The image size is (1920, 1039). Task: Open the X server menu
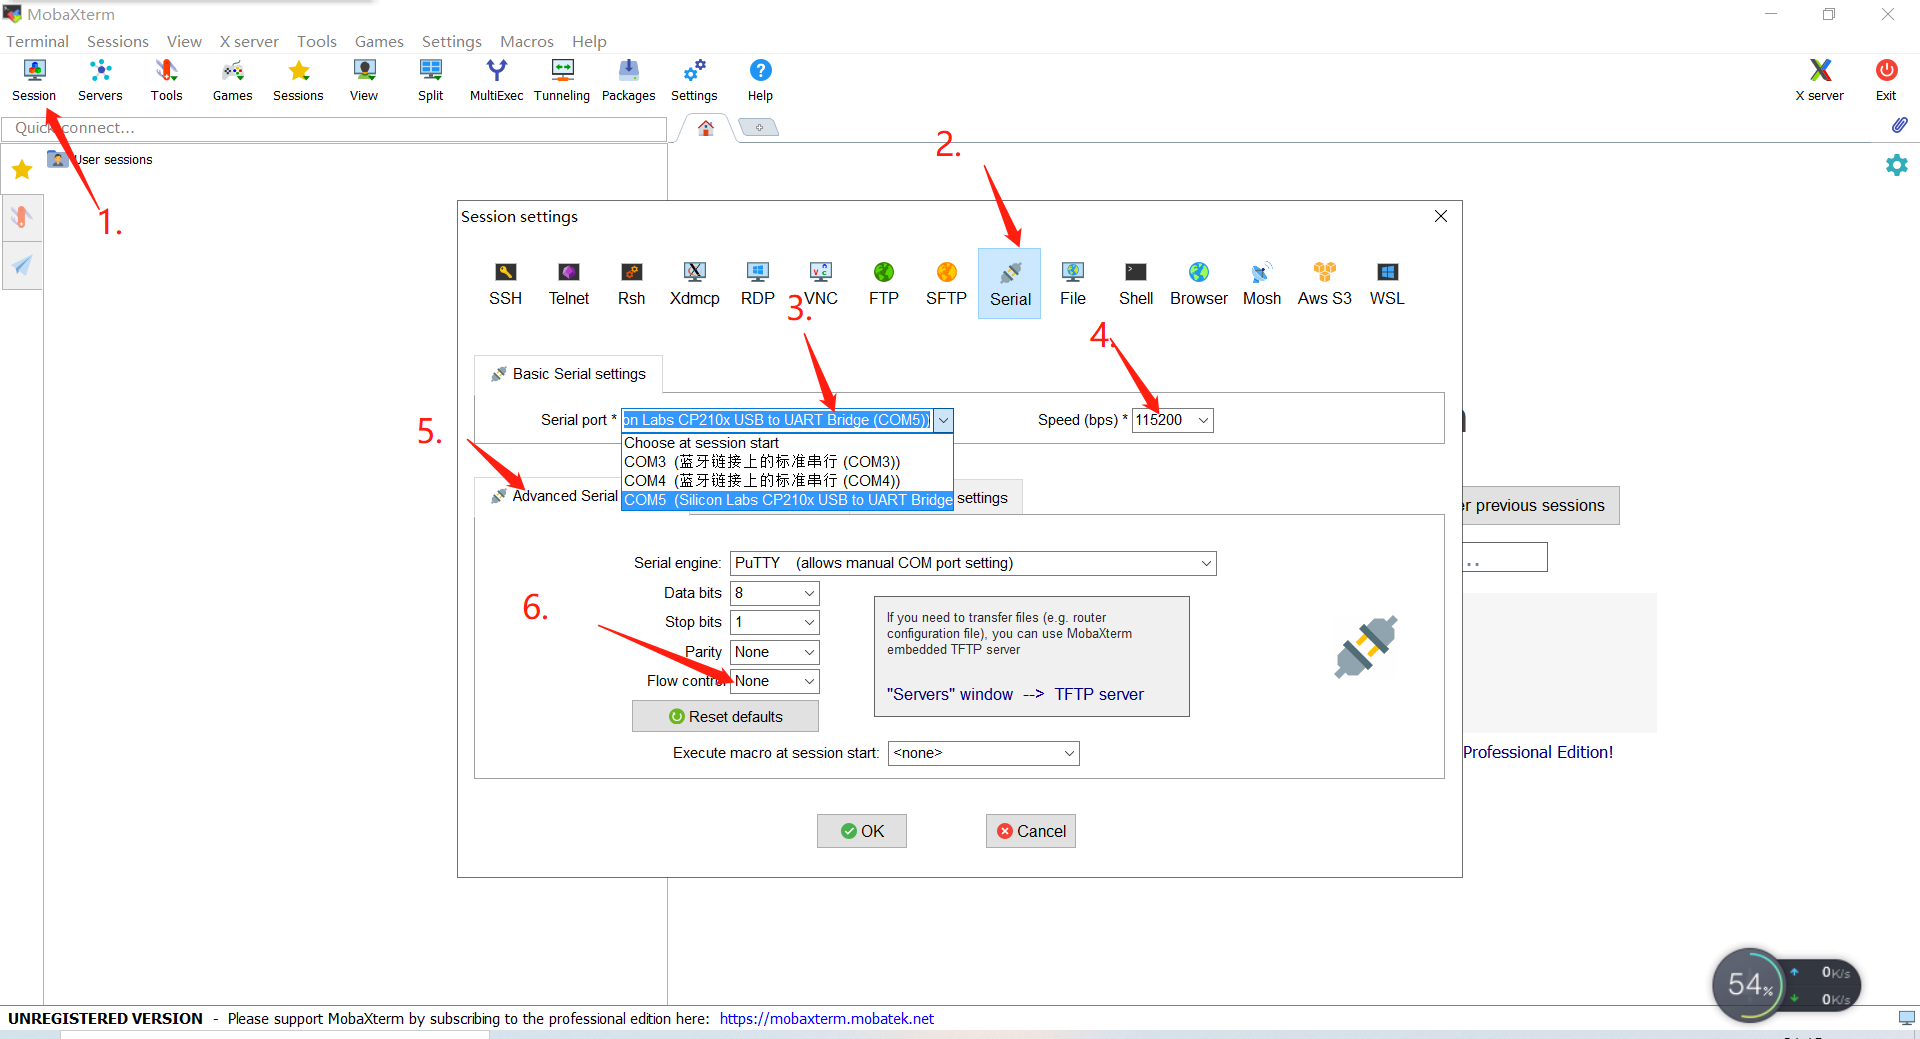click(x=249, y=41)
